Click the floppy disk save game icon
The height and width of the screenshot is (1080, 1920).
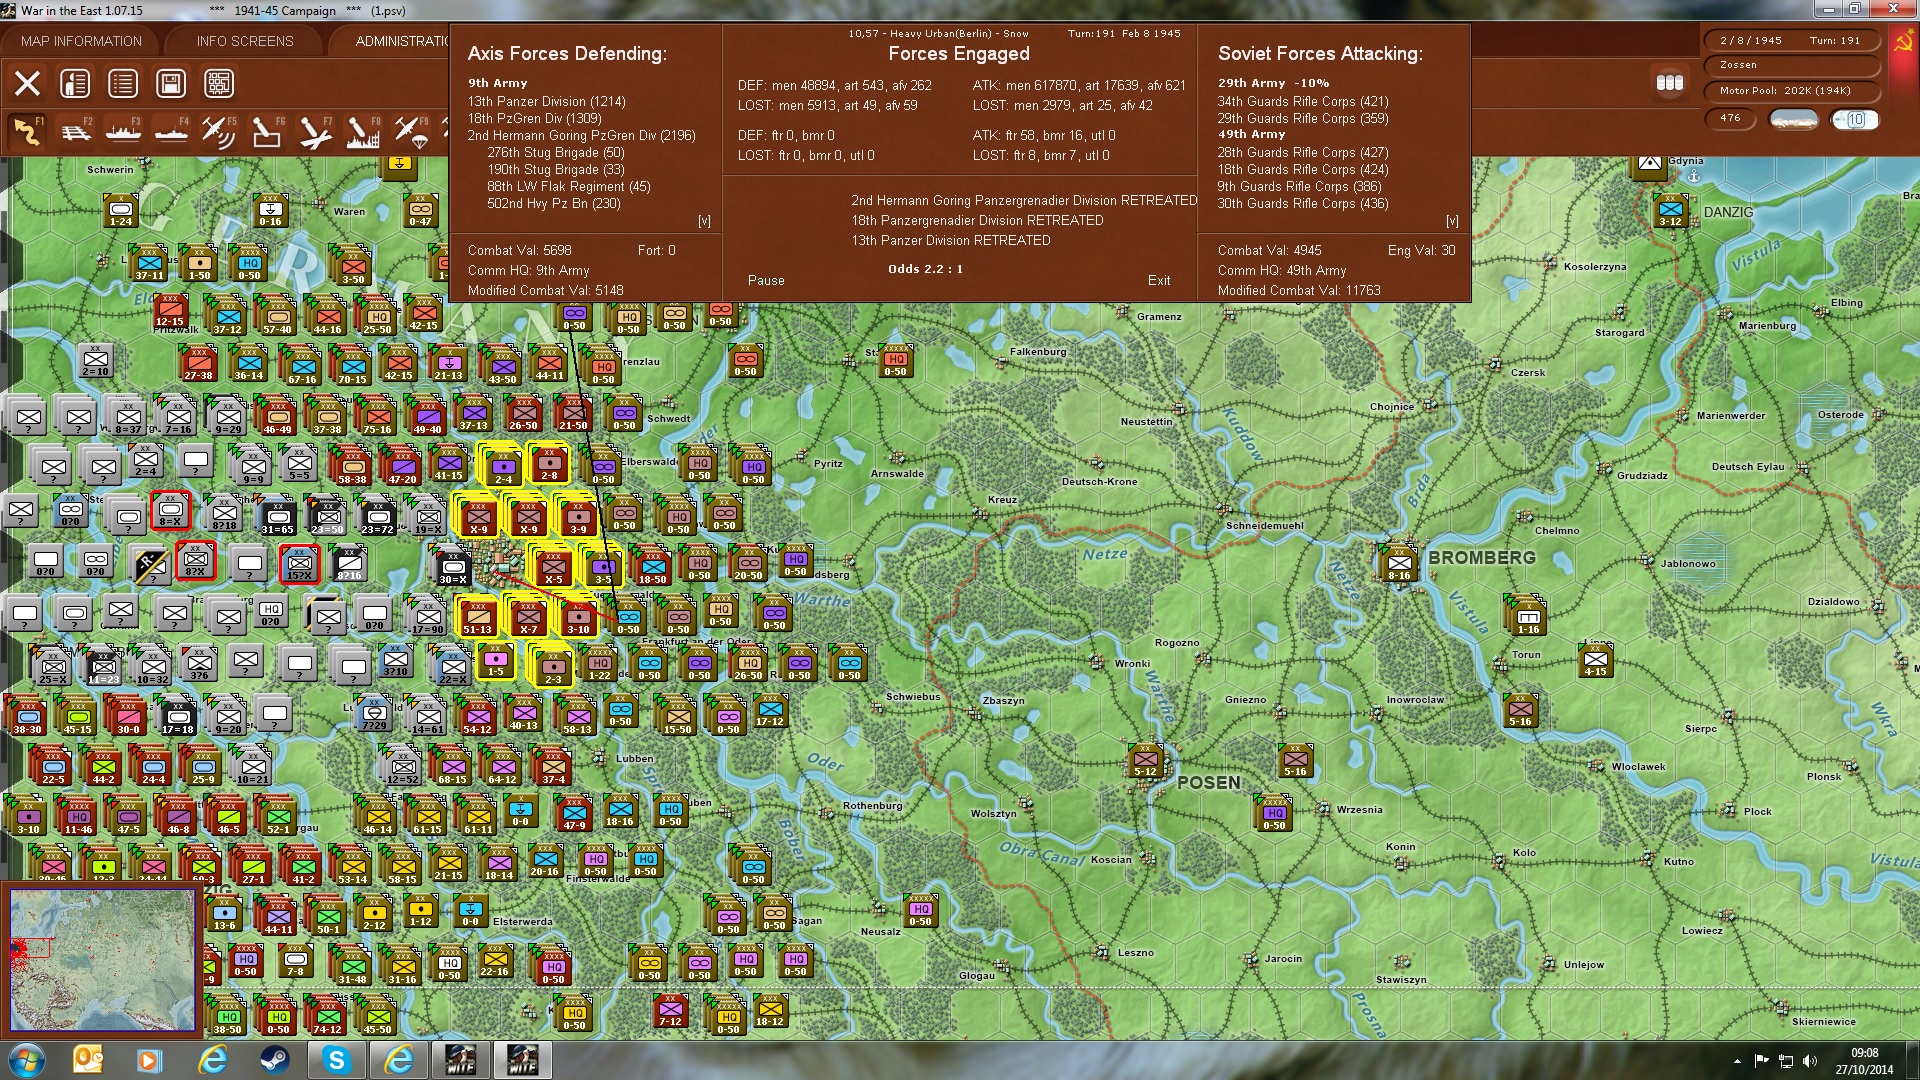[x=171, y=83]
